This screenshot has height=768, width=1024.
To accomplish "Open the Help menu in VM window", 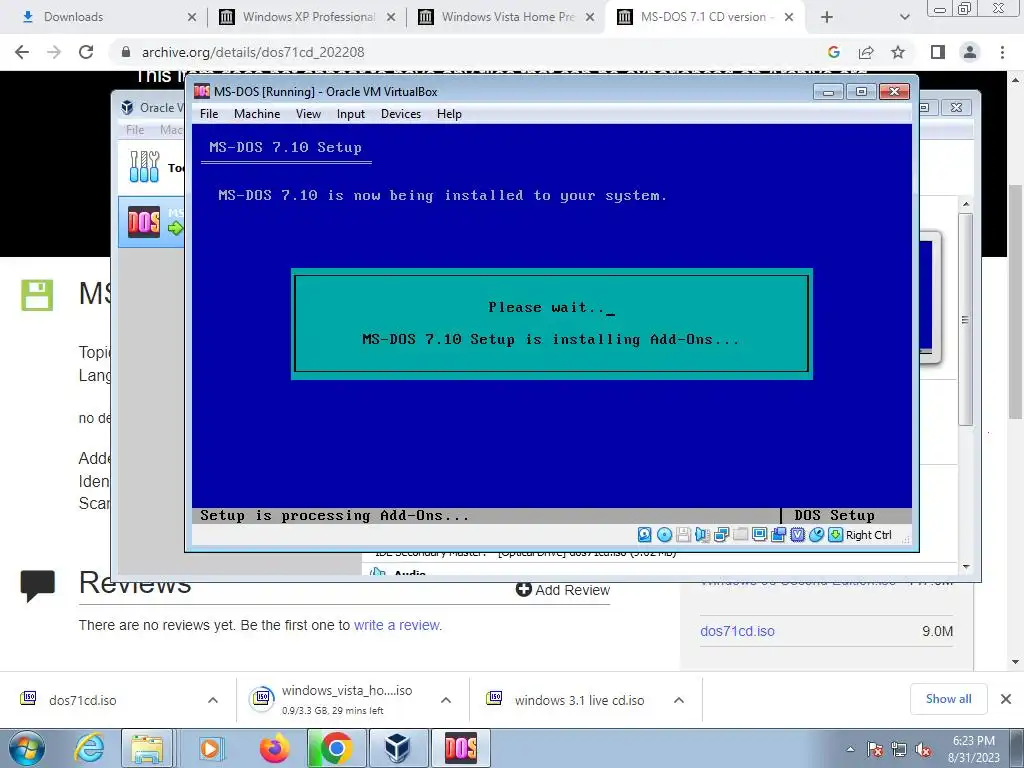I will 449,114.
